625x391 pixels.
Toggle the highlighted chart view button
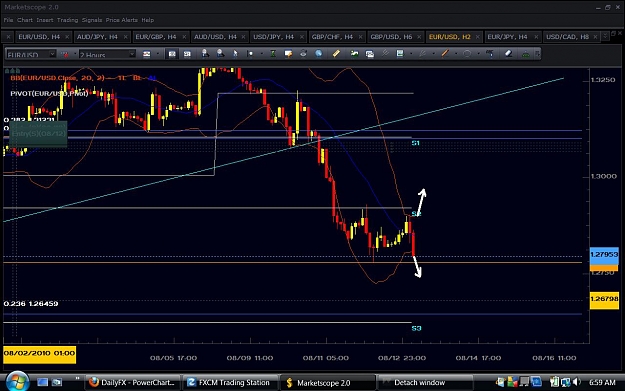pos(172,54)
